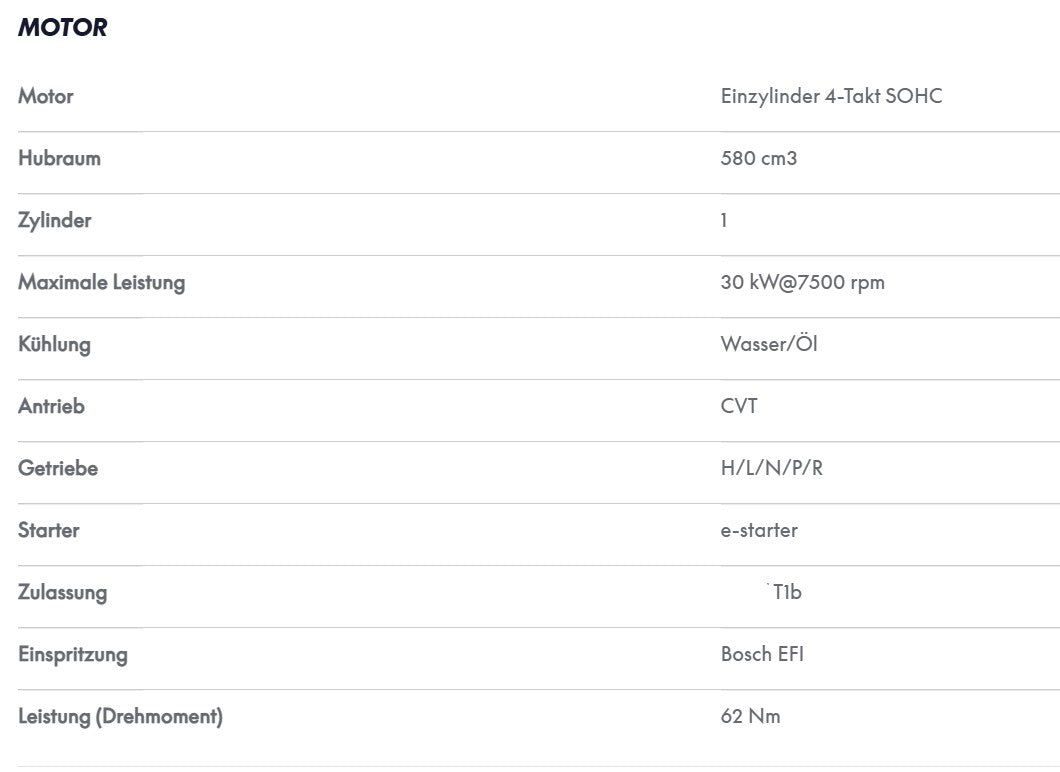1060x772 pixels.
Task: Click the H/L/N/P/R gearbox value
Action: click(x=771, y=468)
